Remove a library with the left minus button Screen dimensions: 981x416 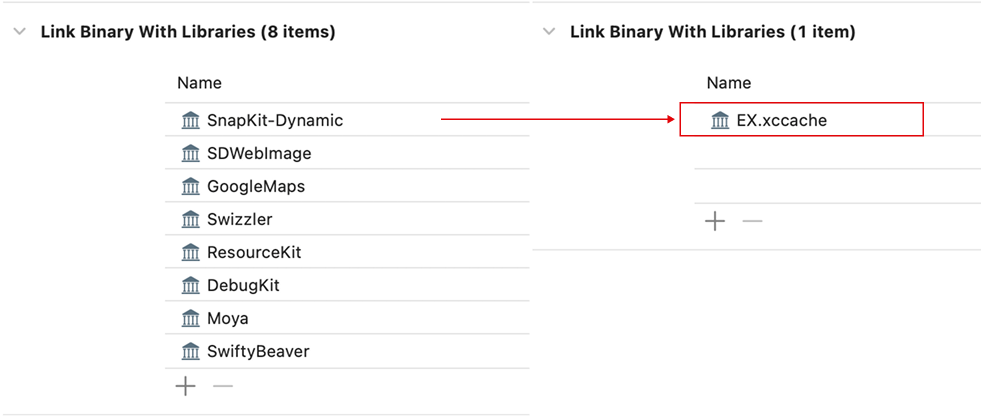click(x=223, y=387)
